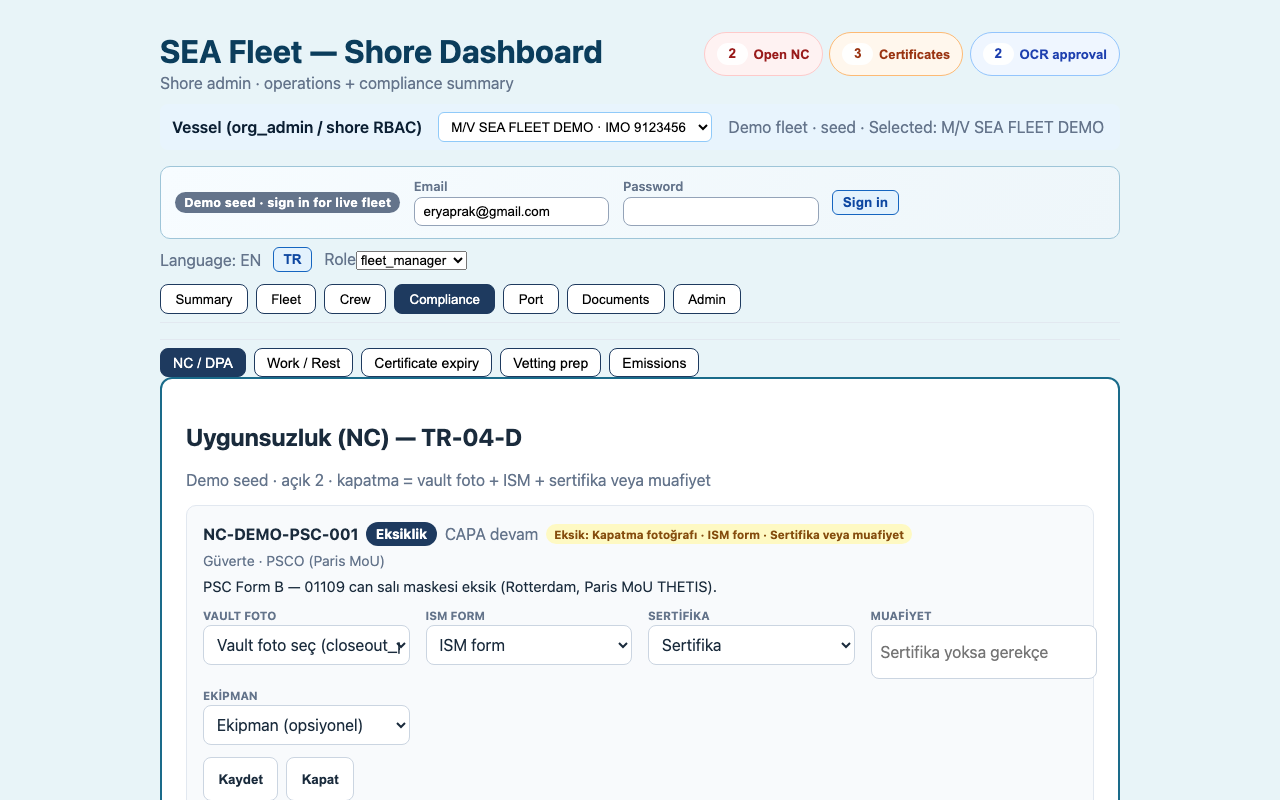Expand the vessel selector dropdown
This screenshot has height=800, width=1280.
pos(575,127)
